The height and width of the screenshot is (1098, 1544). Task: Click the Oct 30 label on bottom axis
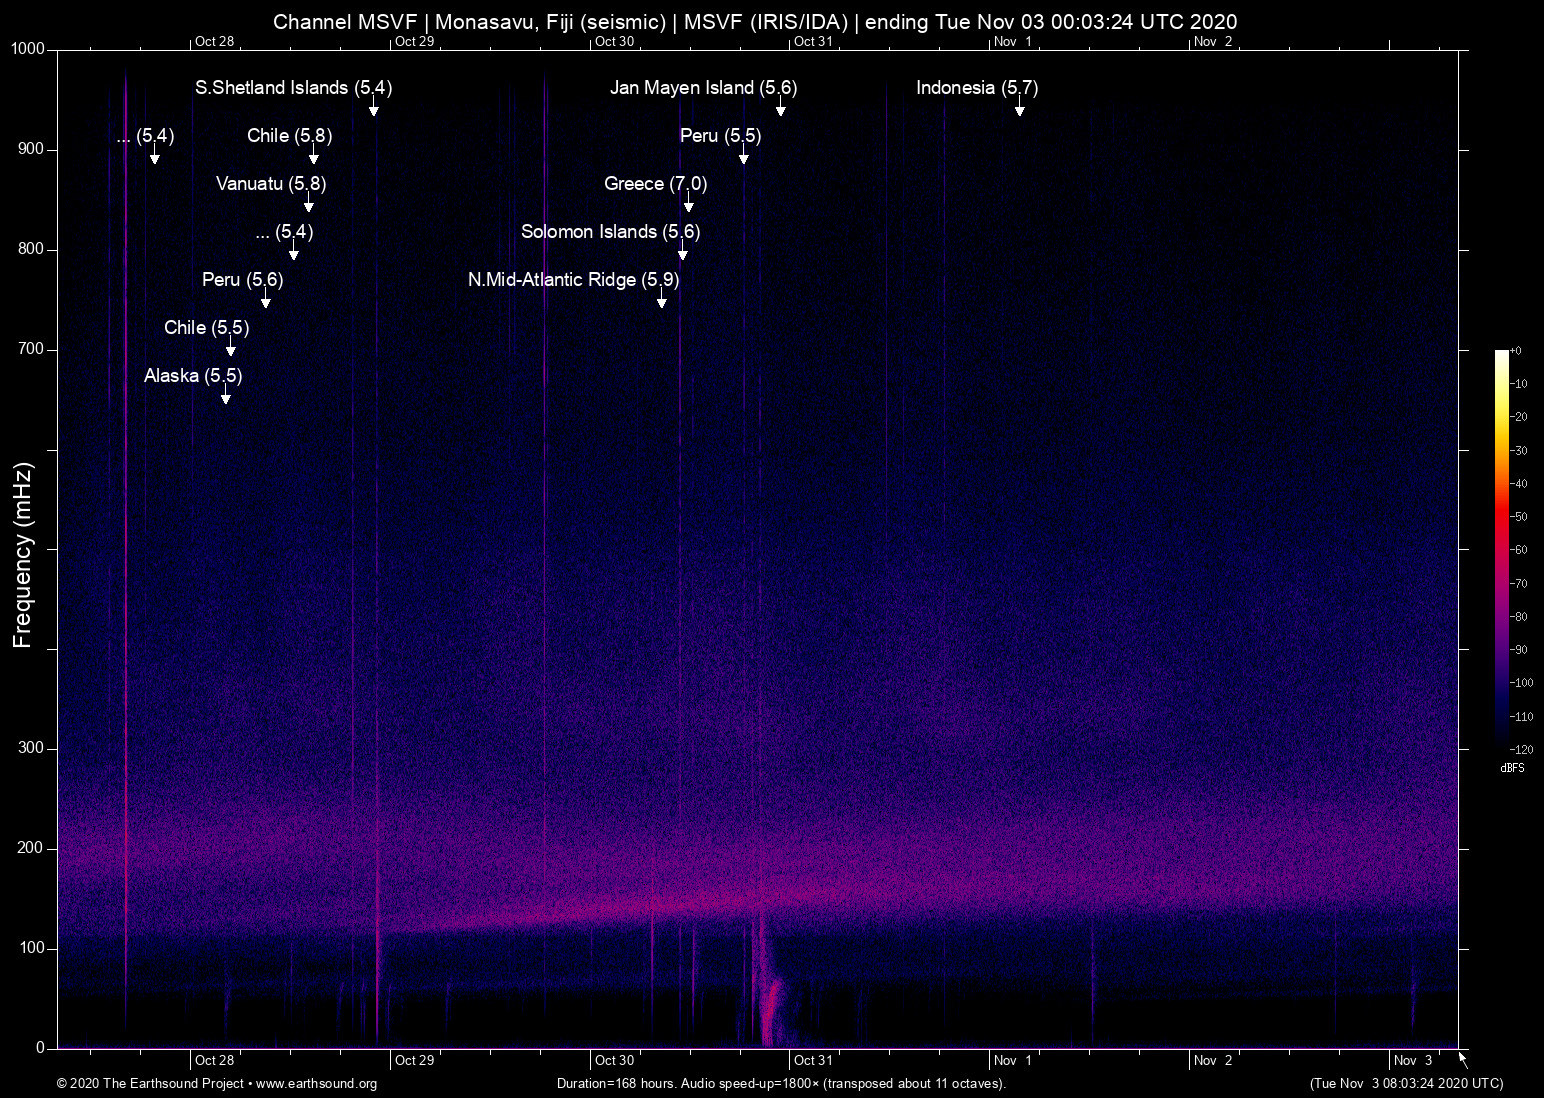(614, 1061)
